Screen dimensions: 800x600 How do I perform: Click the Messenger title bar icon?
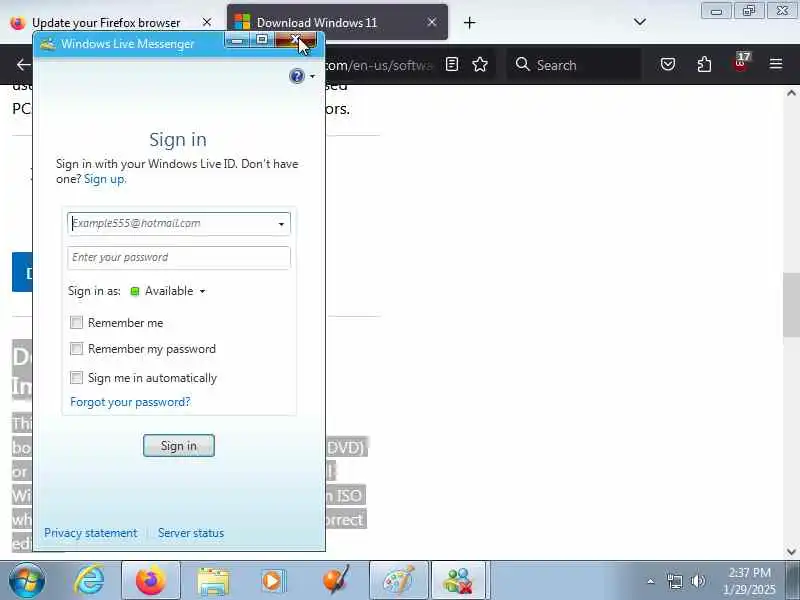(x=48, y=43)
